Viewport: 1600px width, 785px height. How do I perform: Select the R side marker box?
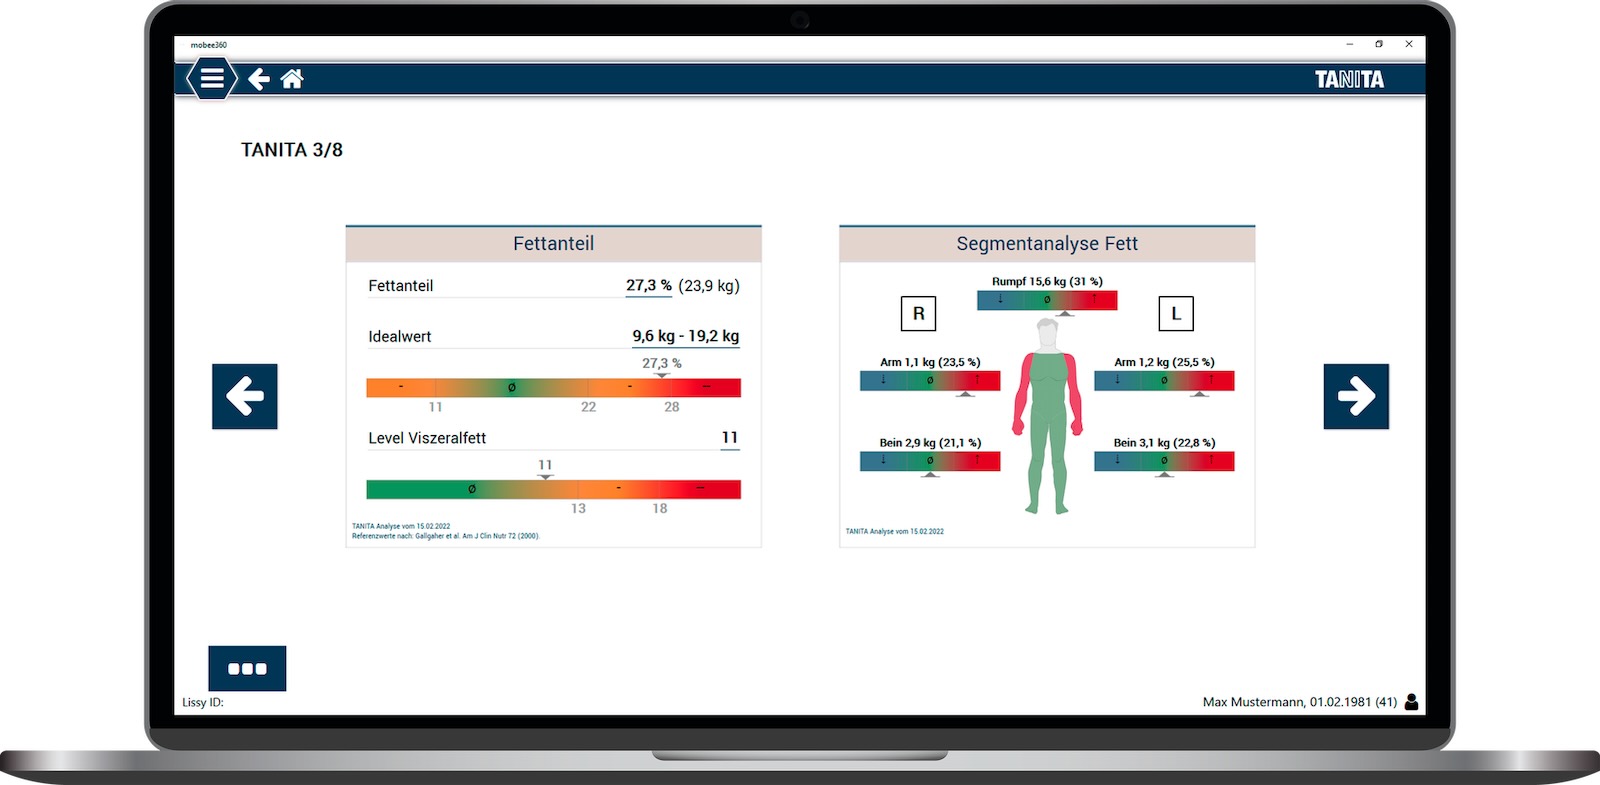[x=918, y=314]
